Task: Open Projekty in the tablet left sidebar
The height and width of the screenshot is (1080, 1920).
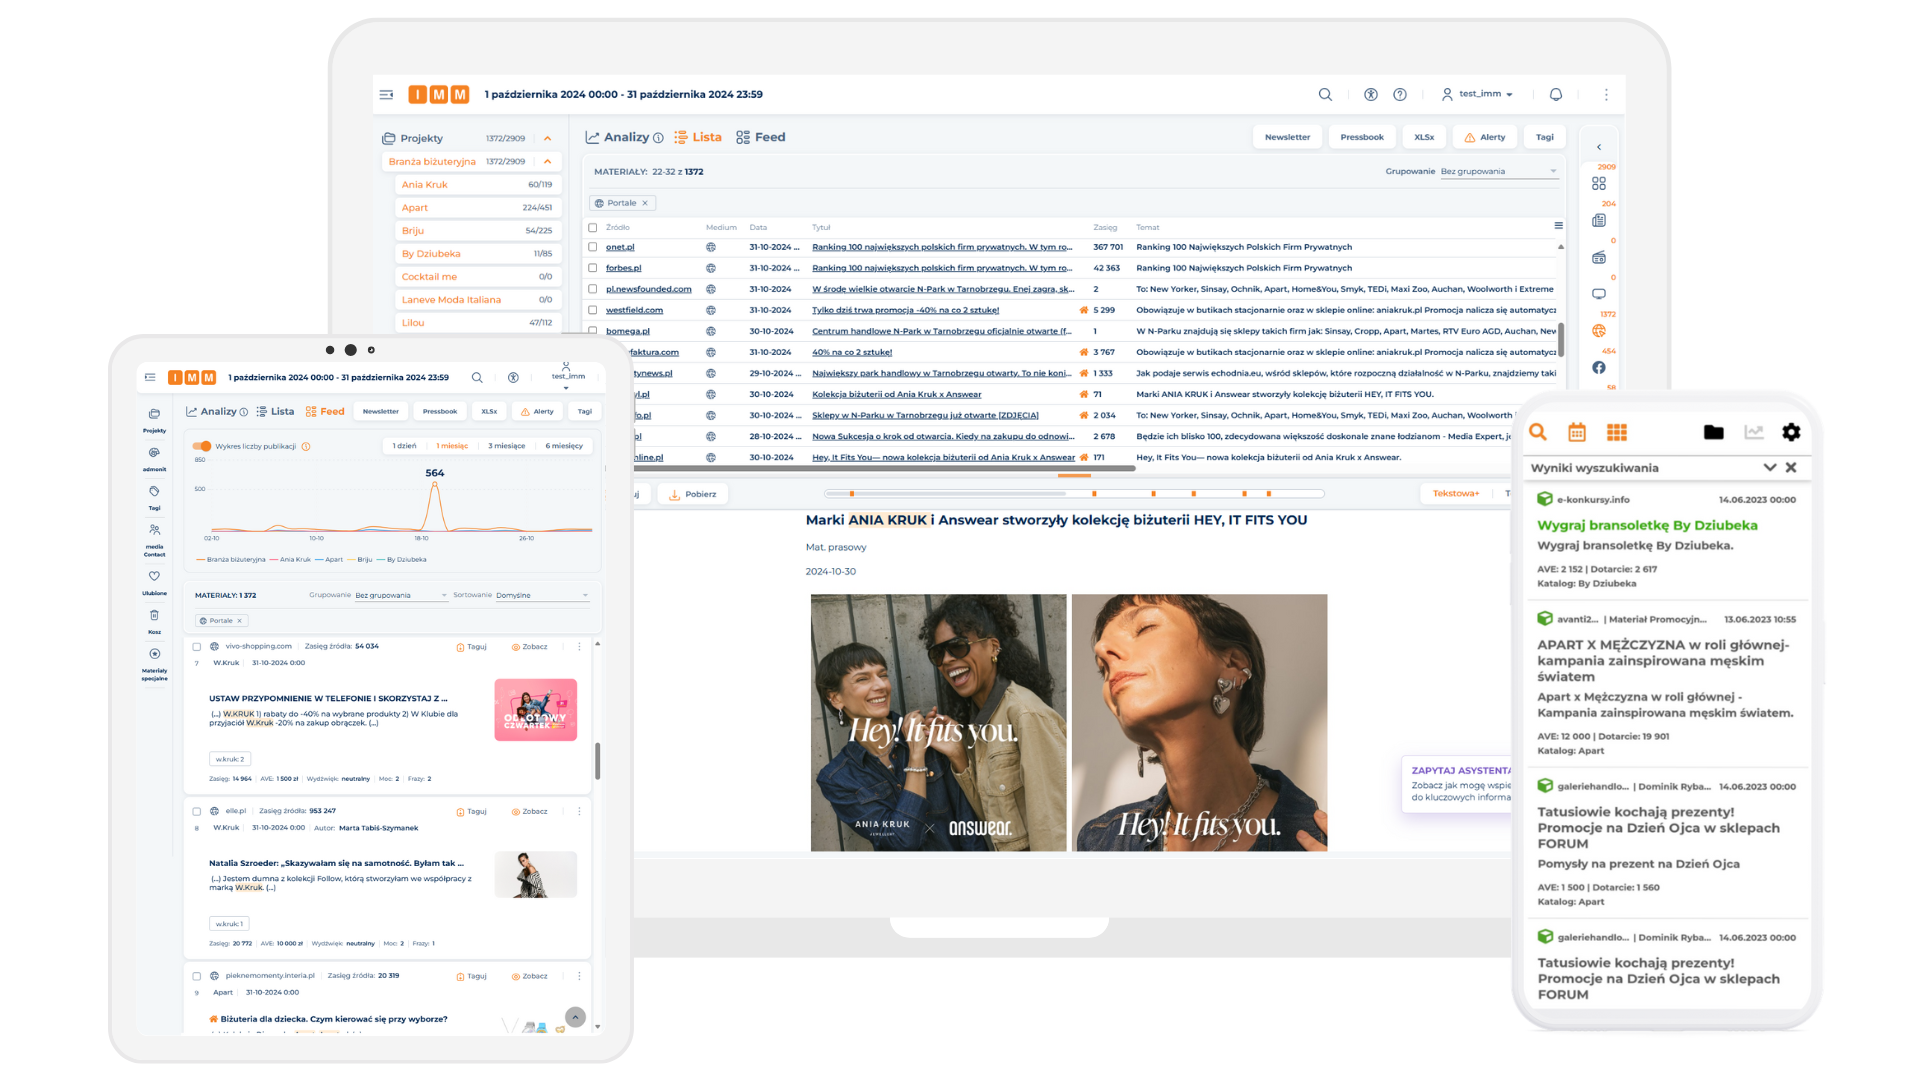Action: pyautogui.click(x=154, y=419)
